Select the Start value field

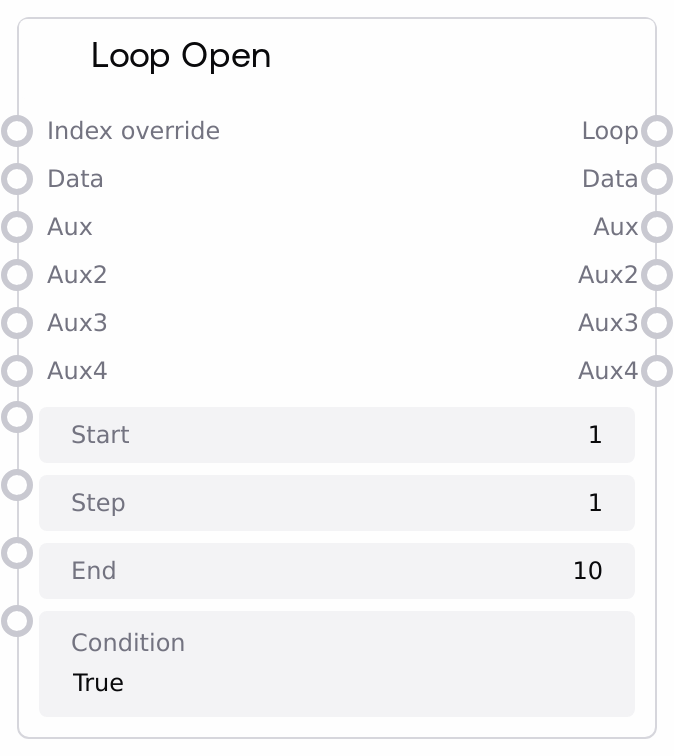point(336,435)
